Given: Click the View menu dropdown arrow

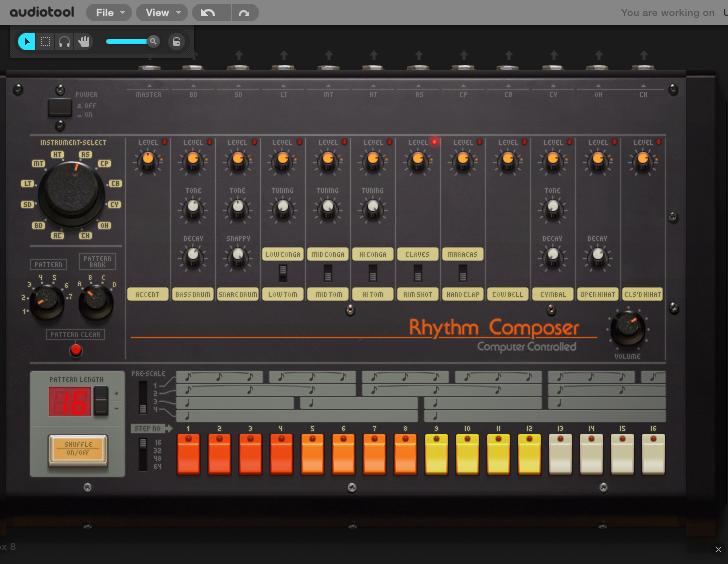Looking at the screenshot, I should (178, 13).
